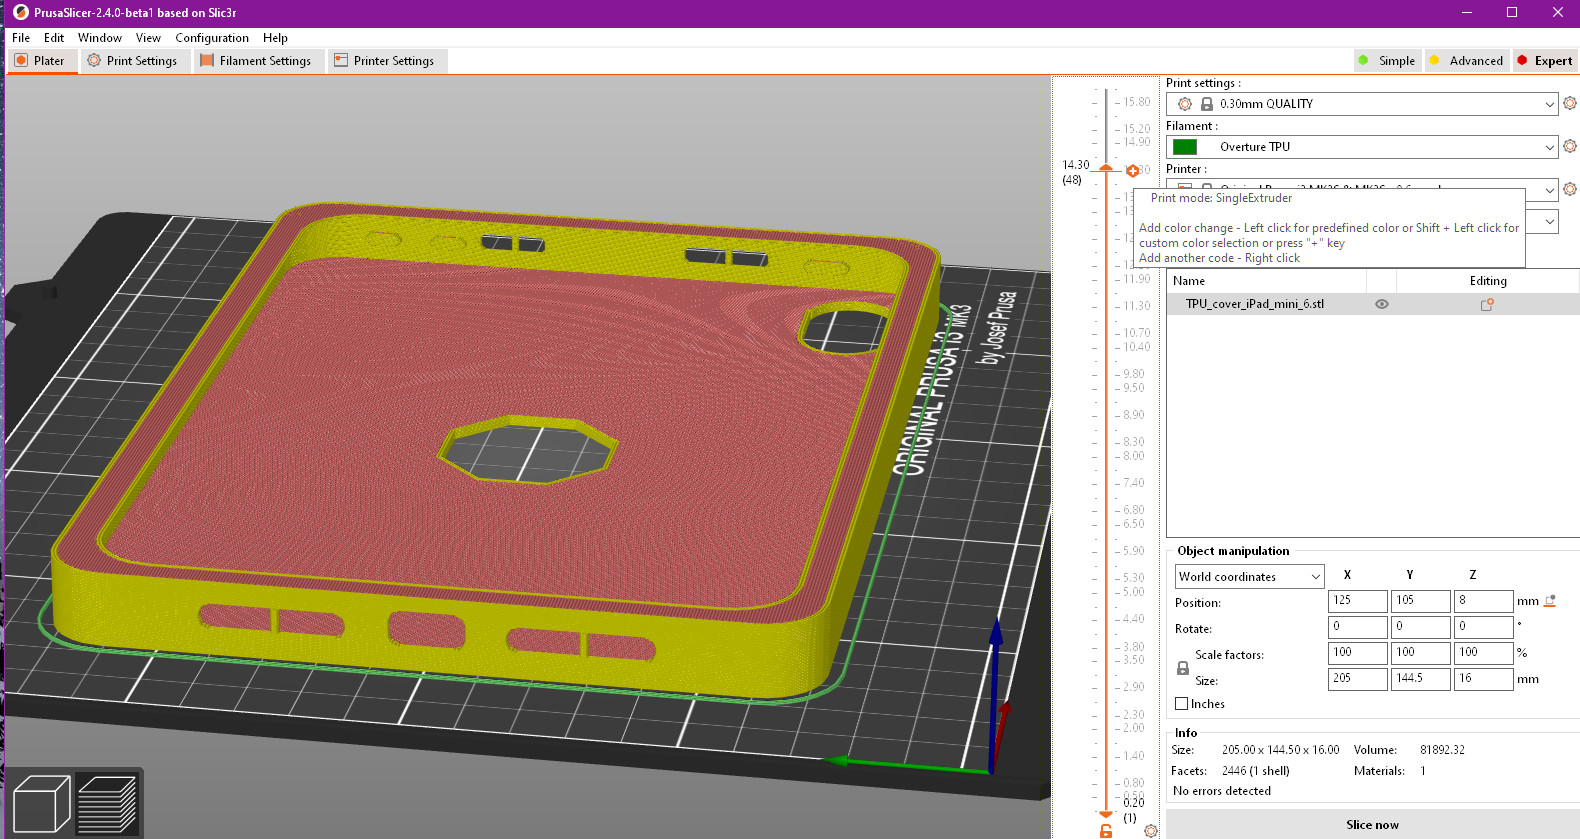Click editing icon for TPU_cover_iPad_mini_6.stl
The width and height of the screenshot is (1580, 839).
(x=1487, y=304)
